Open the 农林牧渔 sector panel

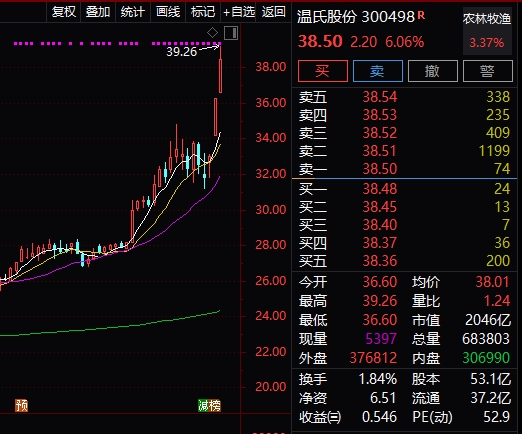tap(487, 31)
